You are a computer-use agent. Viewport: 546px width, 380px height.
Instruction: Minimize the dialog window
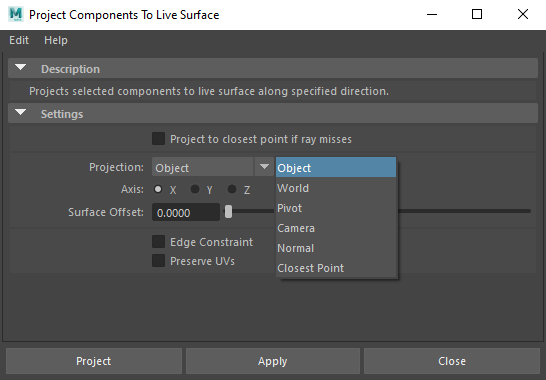pos(432,14)
